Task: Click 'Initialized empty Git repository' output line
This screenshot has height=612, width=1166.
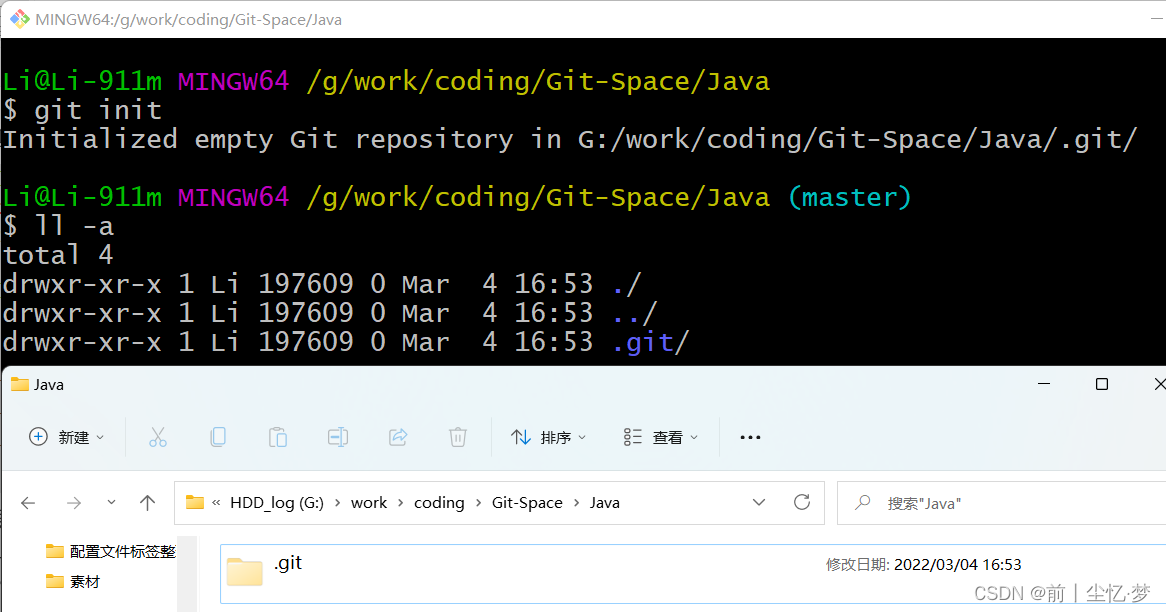Action: point(570,139)
